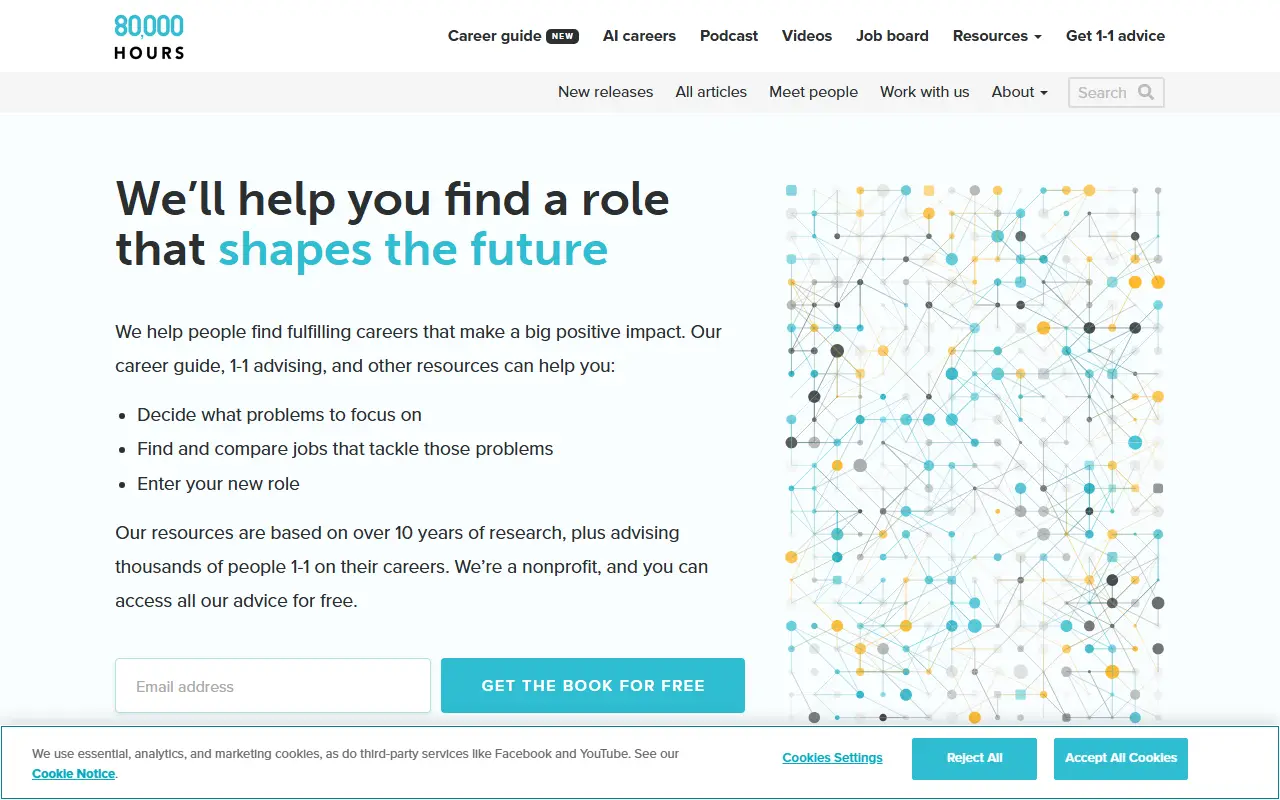
Task: Go to the Videos section
Action: [x=807, y=36]
